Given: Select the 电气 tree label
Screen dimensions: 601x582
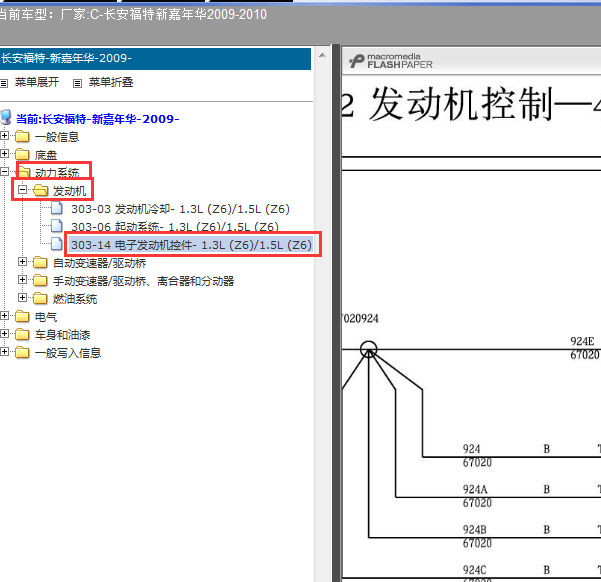Looking at the screenshot, I should tap(46, 317).
